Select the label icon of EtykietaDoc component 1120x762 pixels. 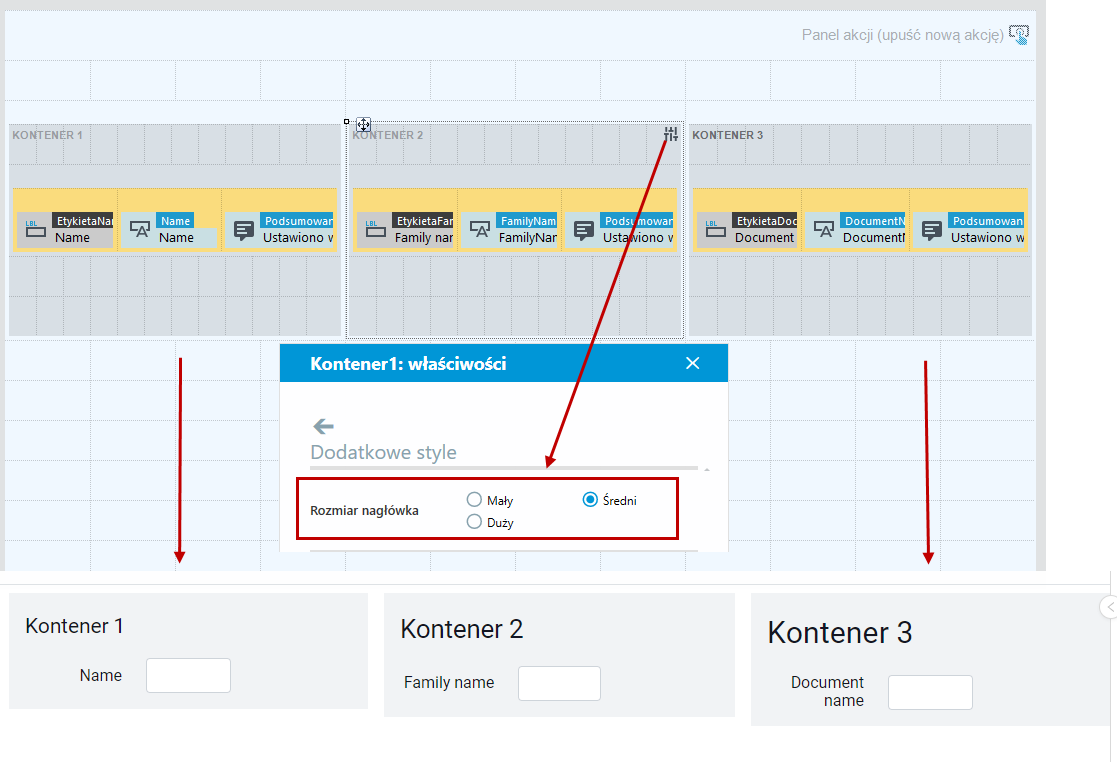tap(715, 229)
